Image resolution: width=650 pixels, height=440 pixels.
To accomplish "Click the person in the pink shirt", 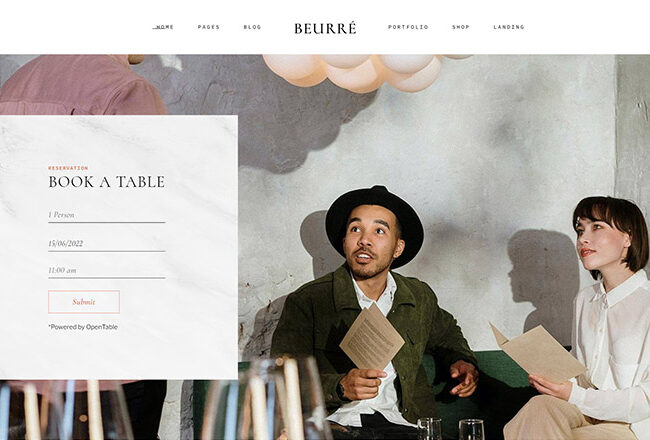I will 81,85.
